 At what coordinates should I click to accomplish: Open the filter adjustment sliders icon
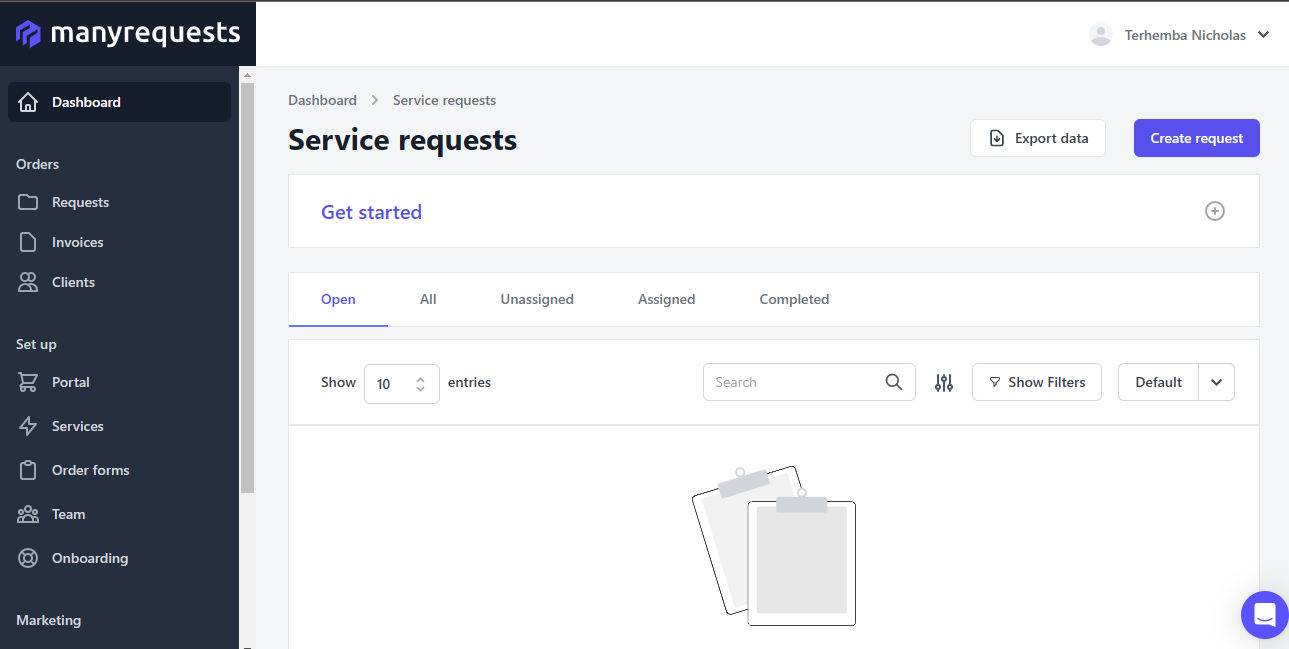(943, 381)
